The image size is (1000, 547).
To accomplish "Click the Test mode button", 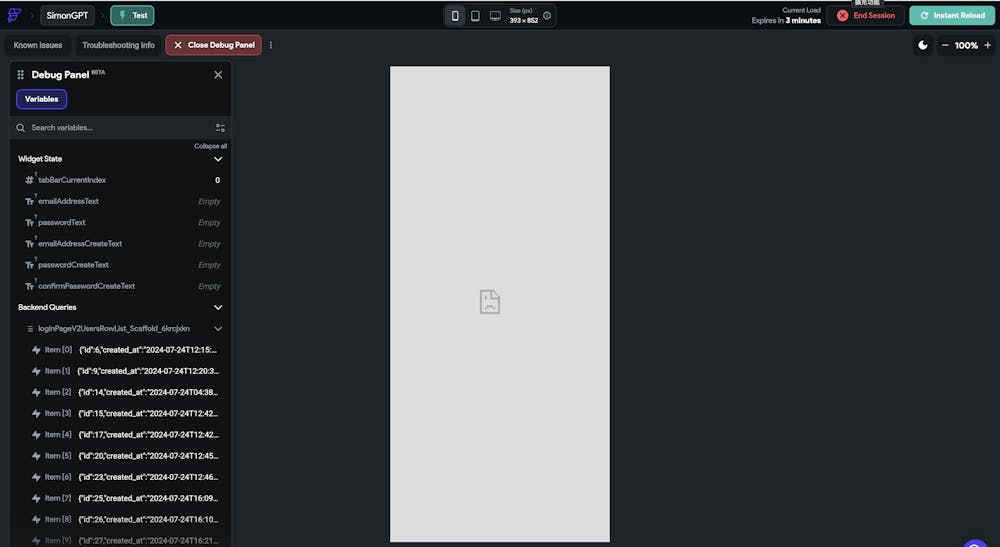I will pyautogui.click(x=132, y=15).
